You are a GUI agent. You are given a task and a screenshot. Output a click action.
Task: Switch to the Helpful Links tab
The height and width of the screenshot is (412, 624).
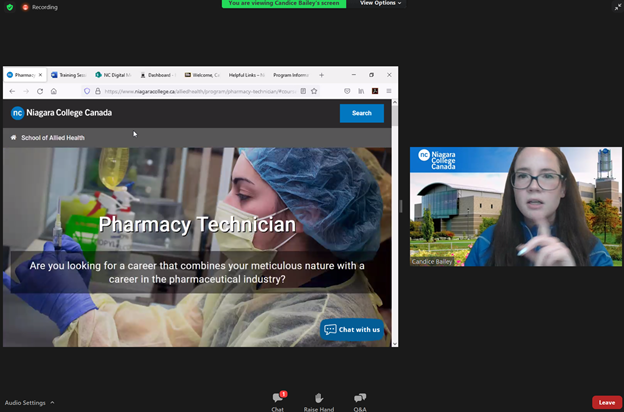click(246, 75)
